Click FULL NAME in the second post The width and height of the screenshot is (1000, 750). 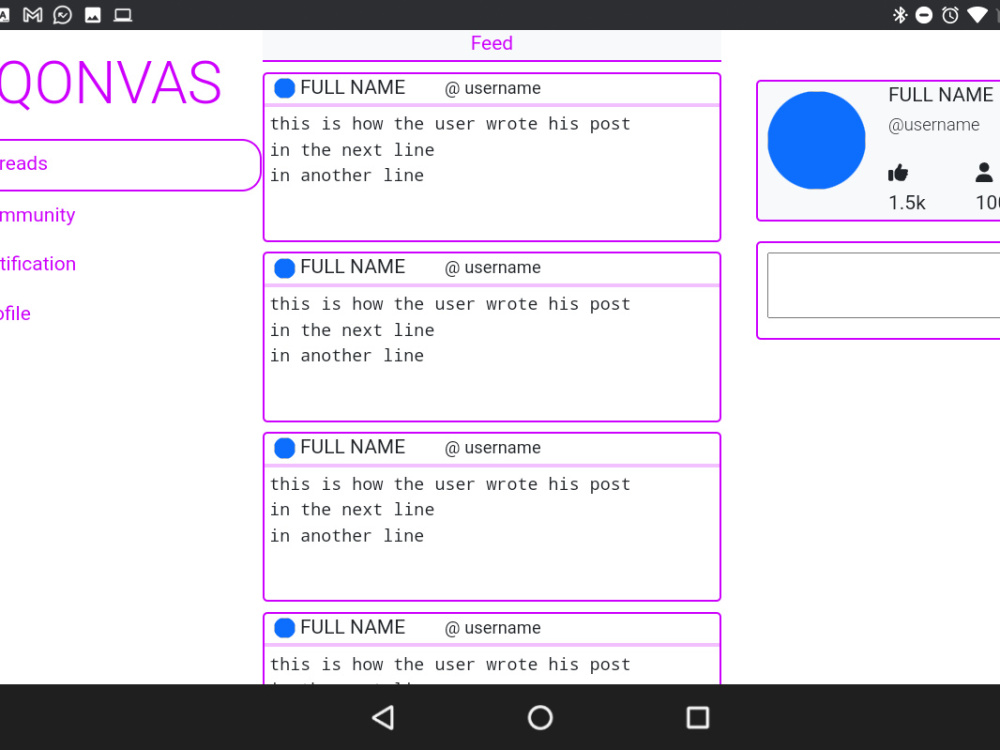[x=353, y=267]
